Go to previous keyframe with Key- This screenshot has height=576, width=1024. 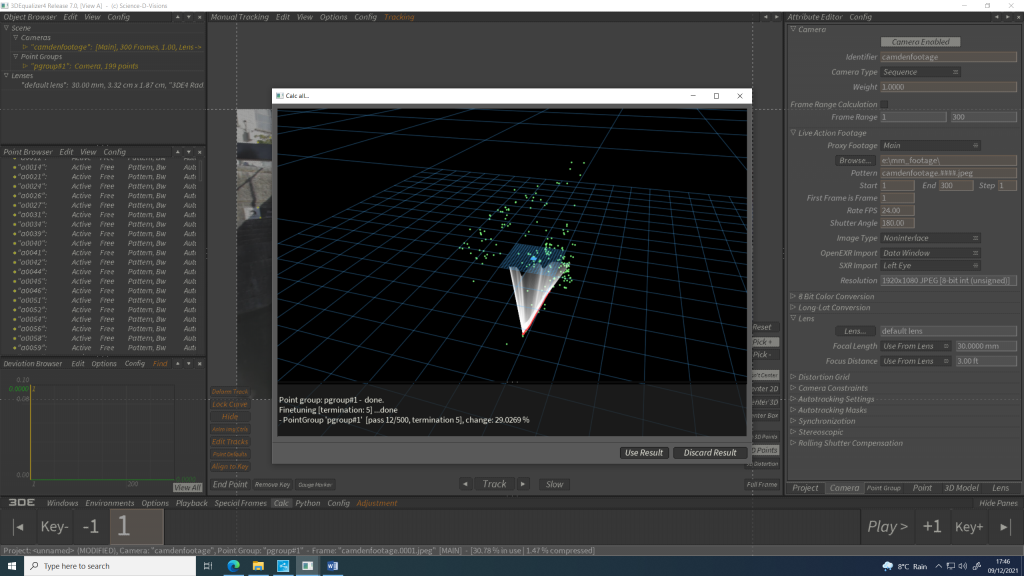click(54, 526)
